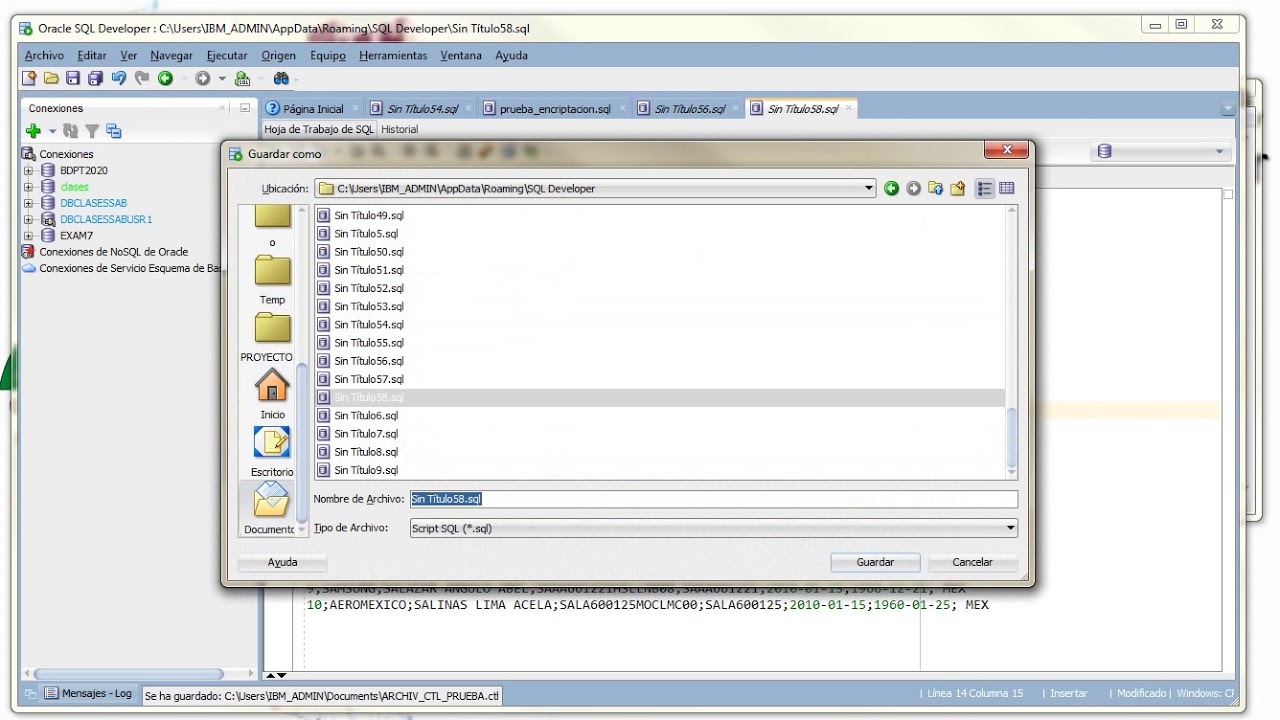This screenshot has height=720, width=1280.
Task: Select file Sin Título9.sql in list
Action: [x=366, y=470]
